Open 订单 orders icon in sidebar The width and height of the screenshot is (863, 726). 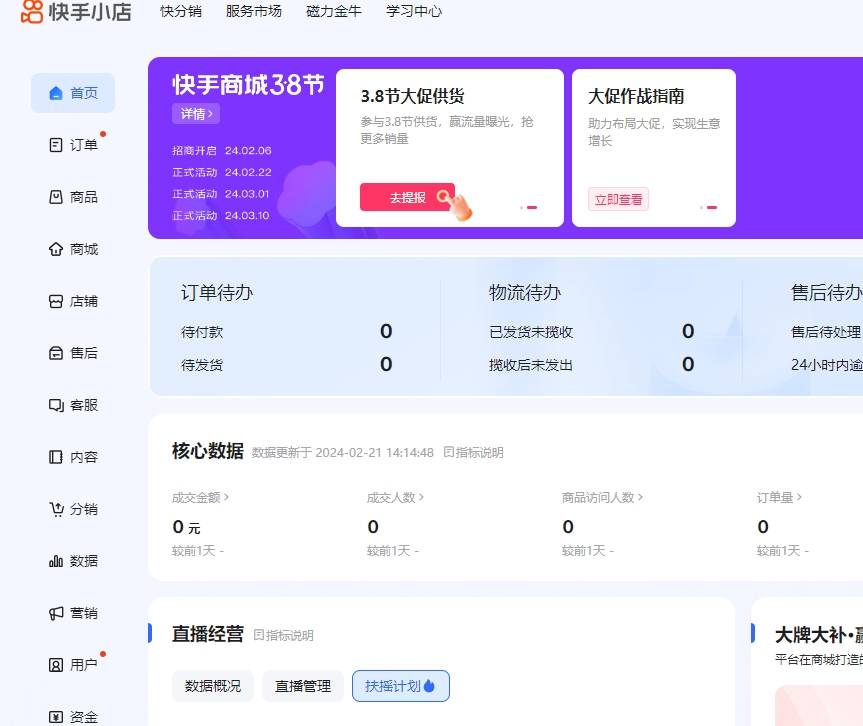[x=56, y=145]
